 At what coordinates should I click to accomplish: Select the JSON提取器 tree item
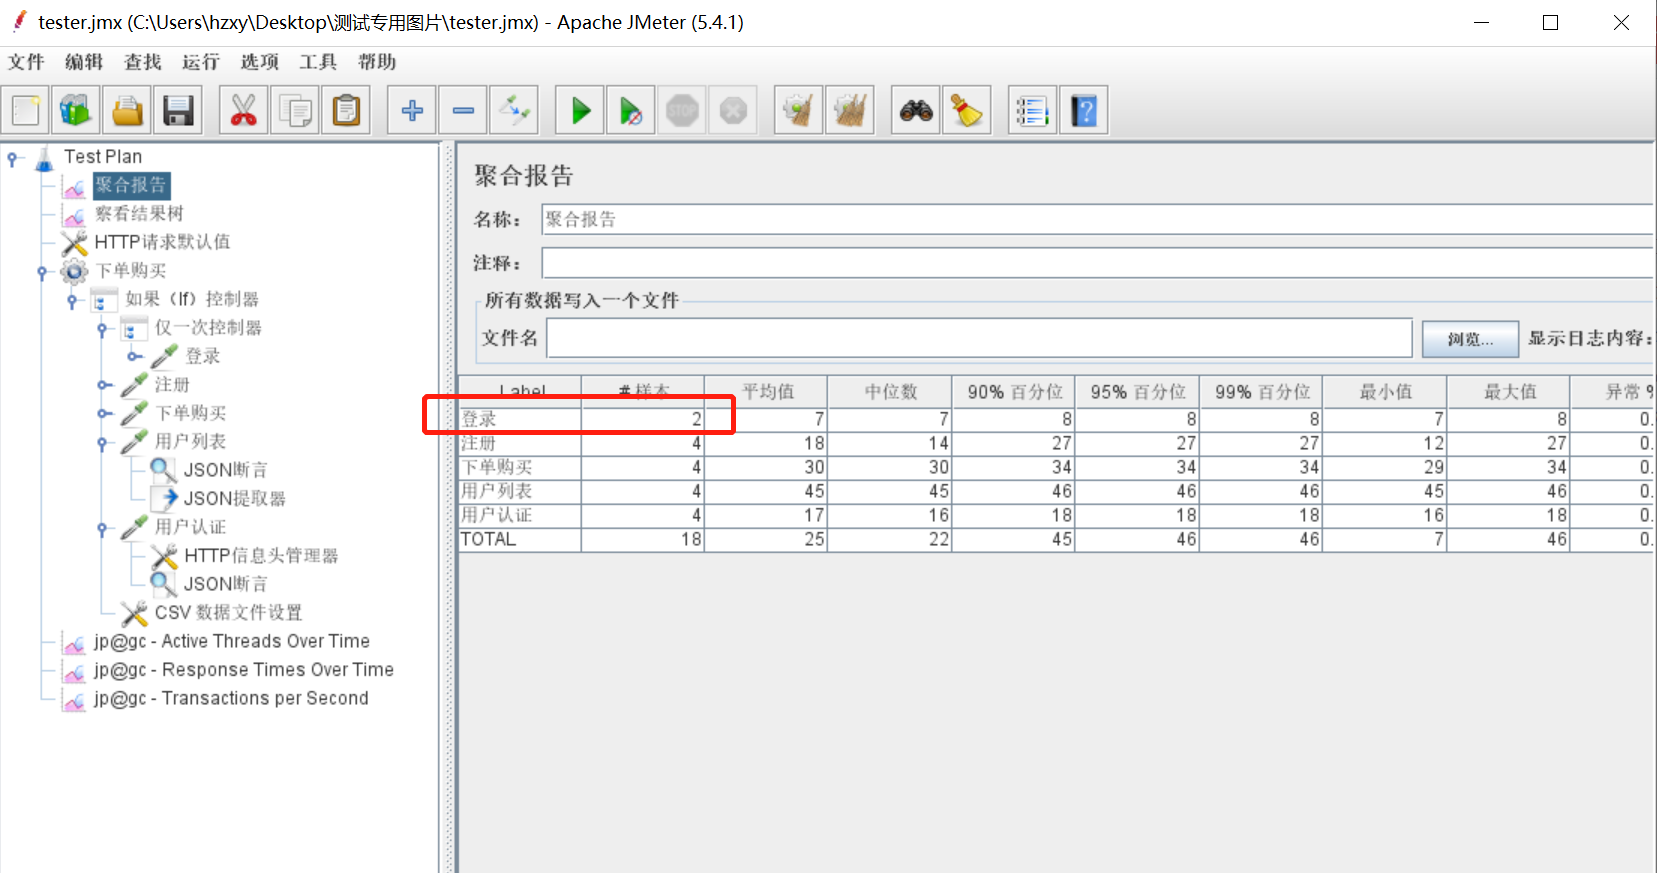(x=235, y=498)
